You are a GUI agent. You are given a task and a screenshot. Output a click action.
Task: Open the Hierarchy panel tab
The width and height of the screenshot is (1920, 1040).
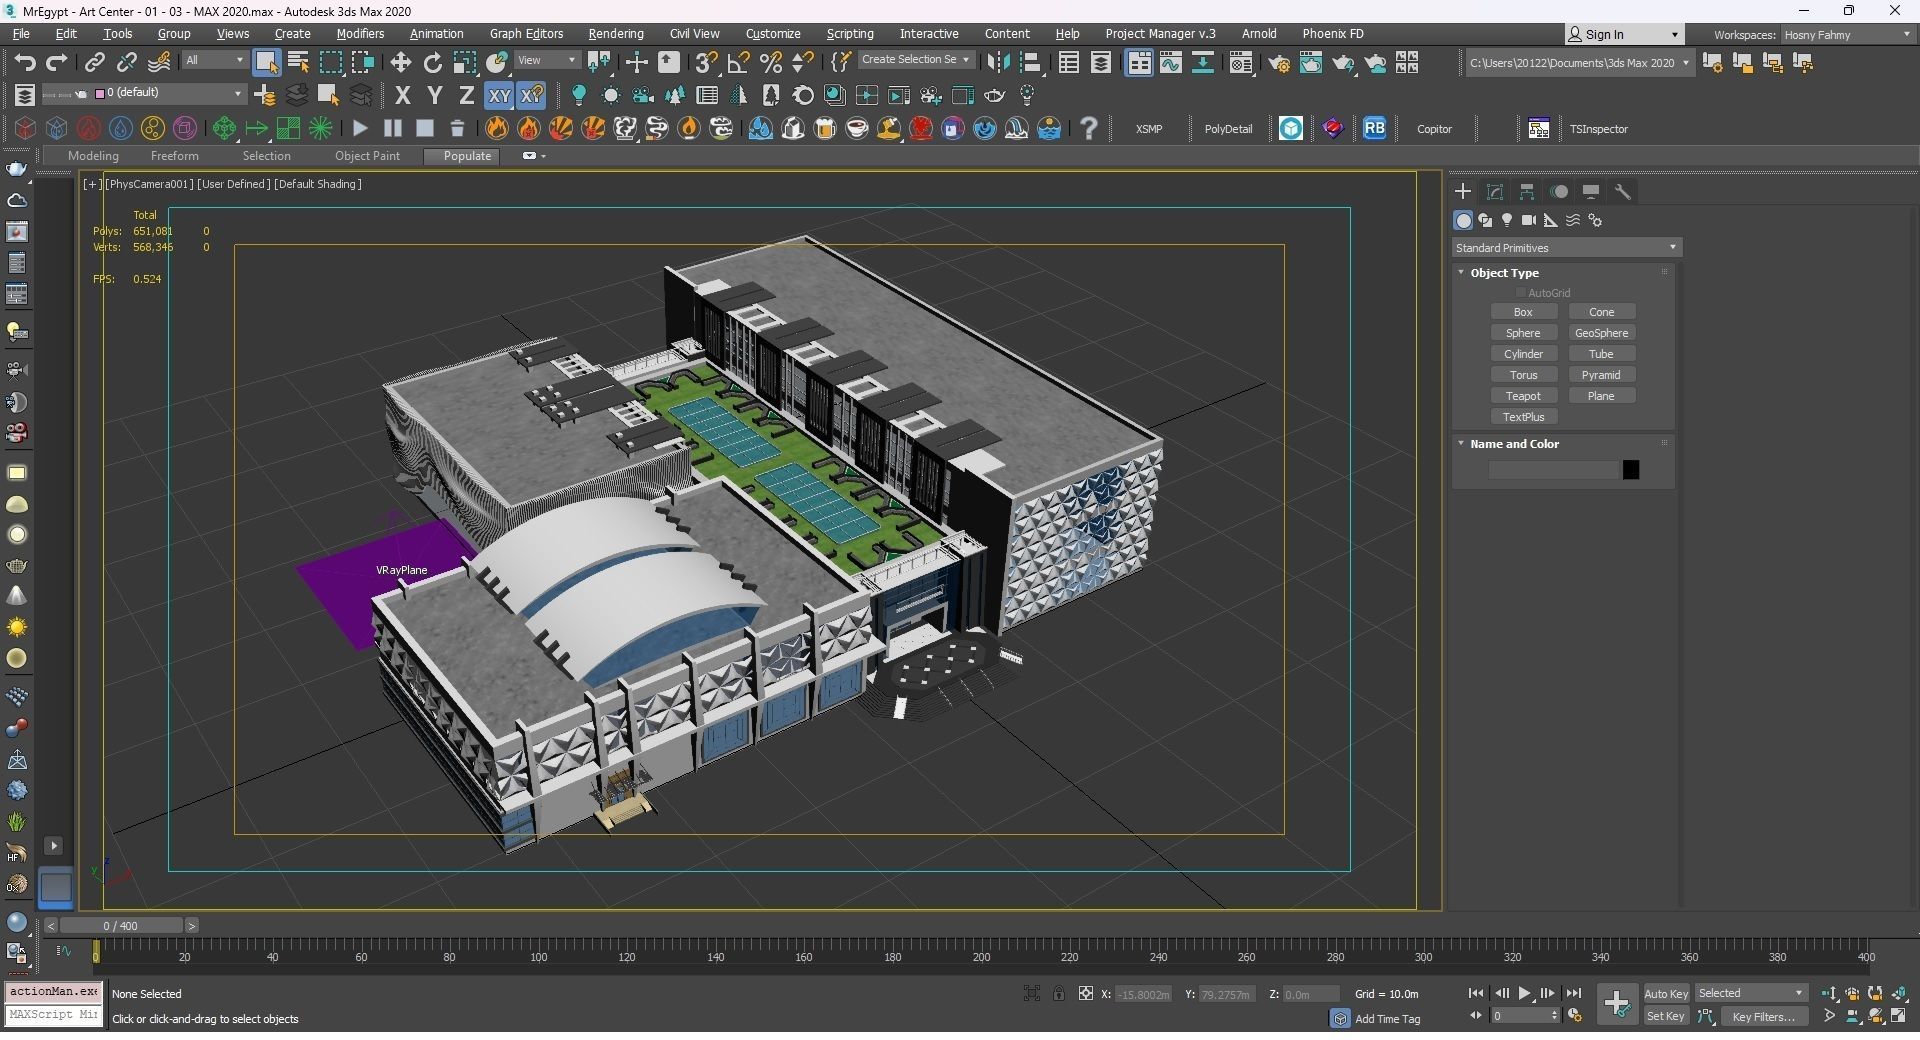coord(1527,192)
